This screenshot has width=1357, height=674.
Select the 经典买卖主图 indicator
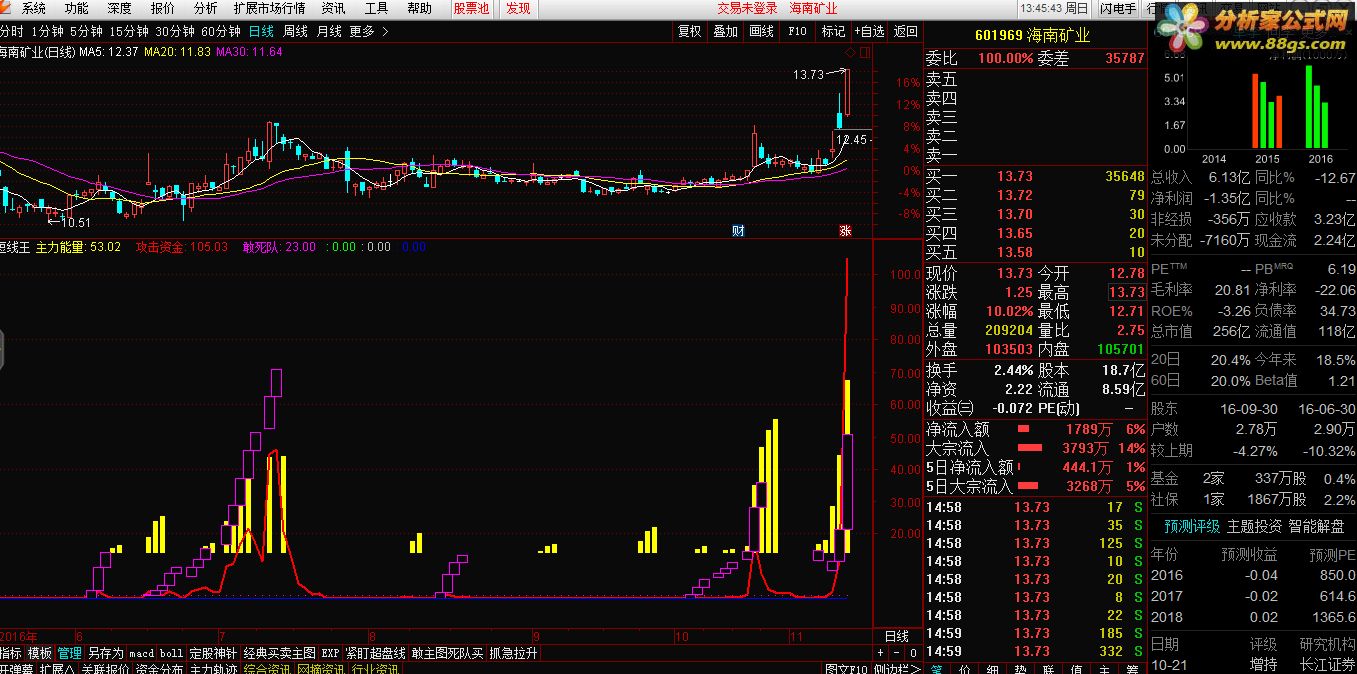[x=279, y=653]
